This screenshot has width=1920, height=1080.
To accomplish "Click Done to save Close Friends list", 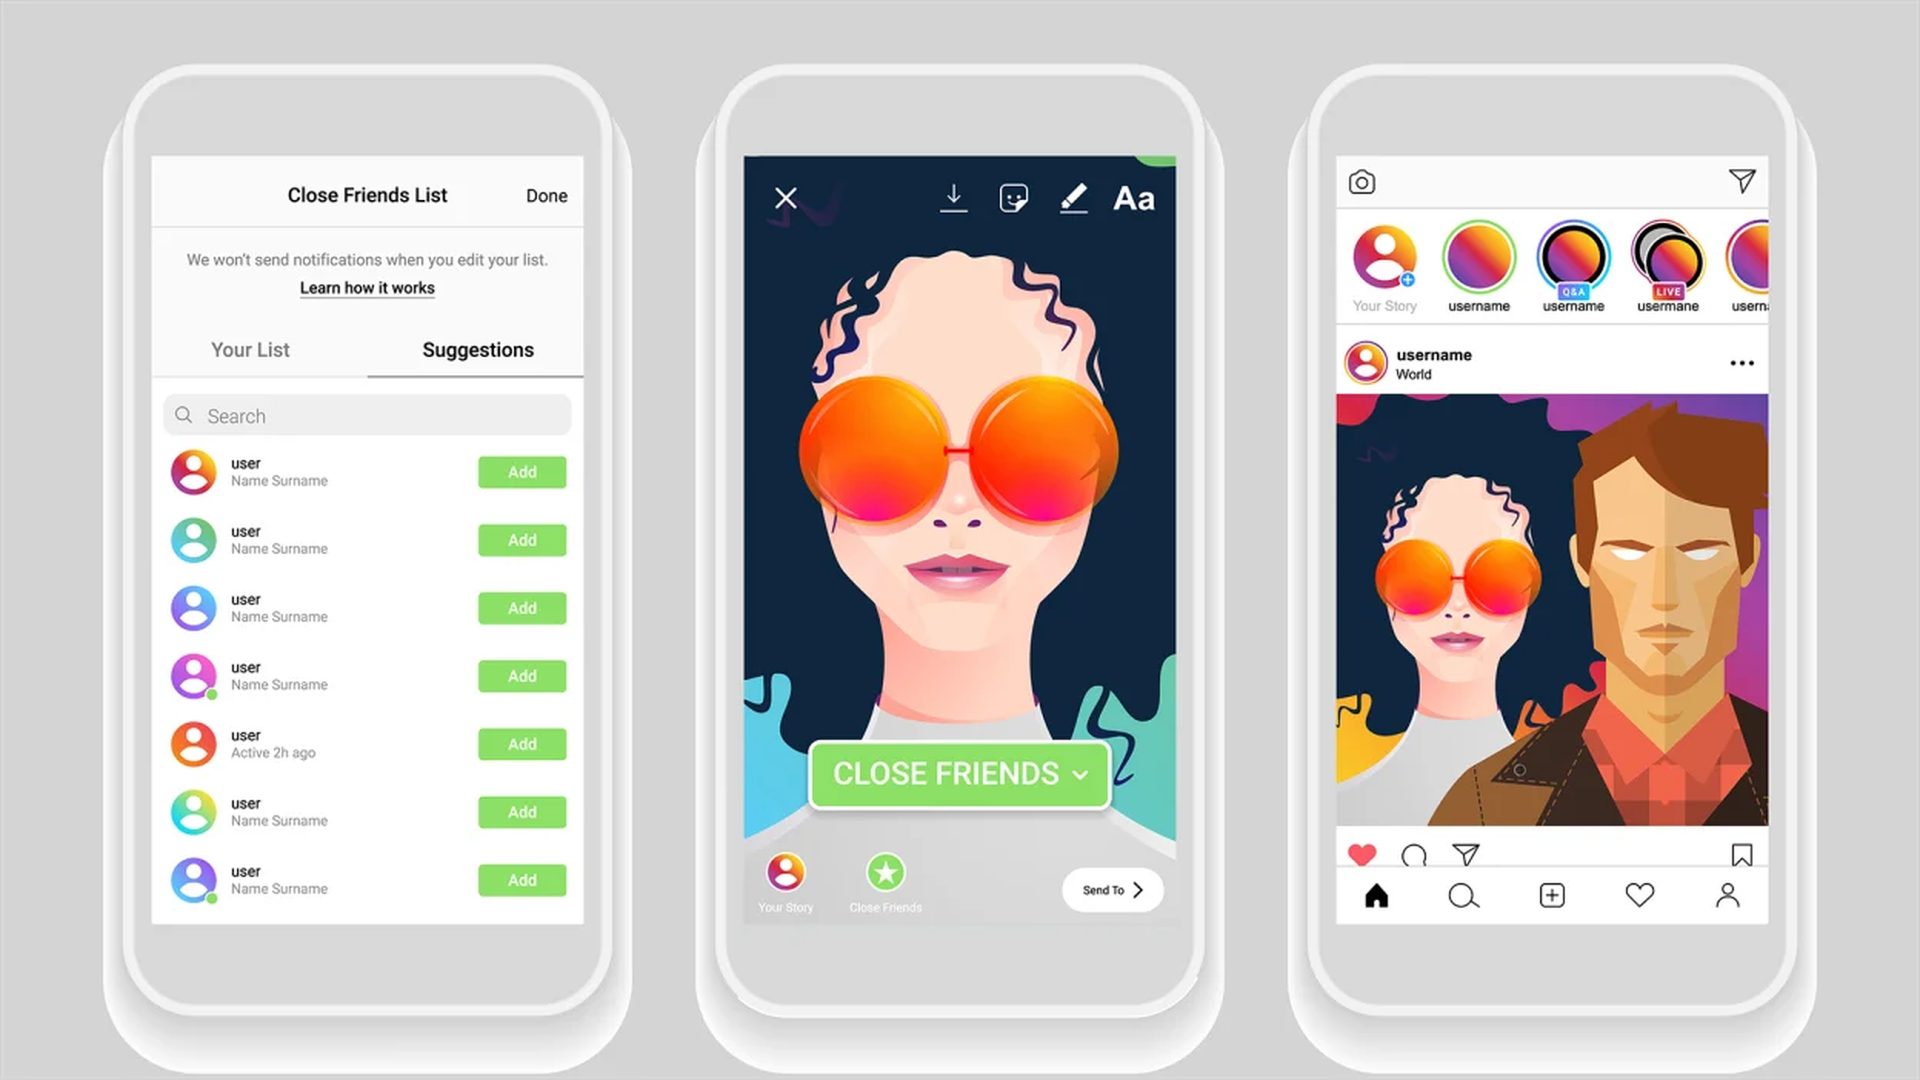I will (547, 195).
